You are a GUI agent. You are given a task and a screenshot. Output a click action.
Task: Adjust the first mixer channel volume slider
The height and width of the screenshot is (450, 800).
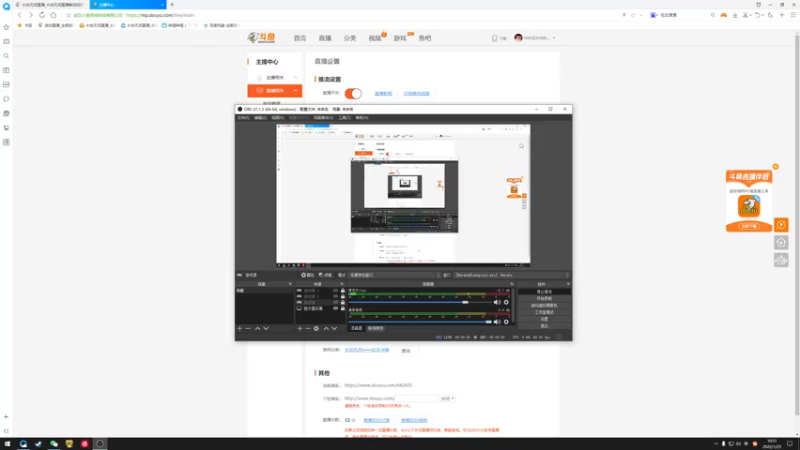[x=419, y=302]
